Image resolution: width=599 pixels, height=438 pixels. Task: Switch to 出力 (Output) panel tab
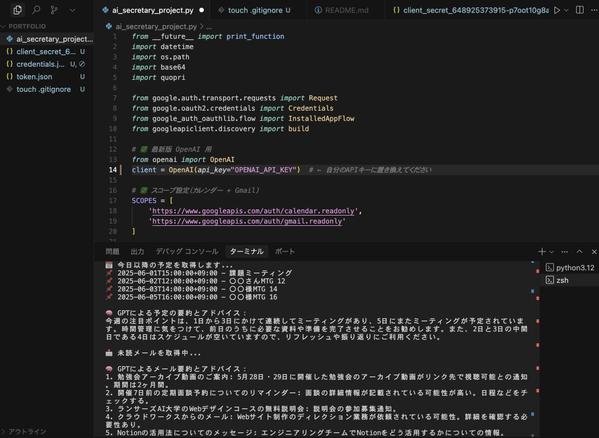(138, 252)
